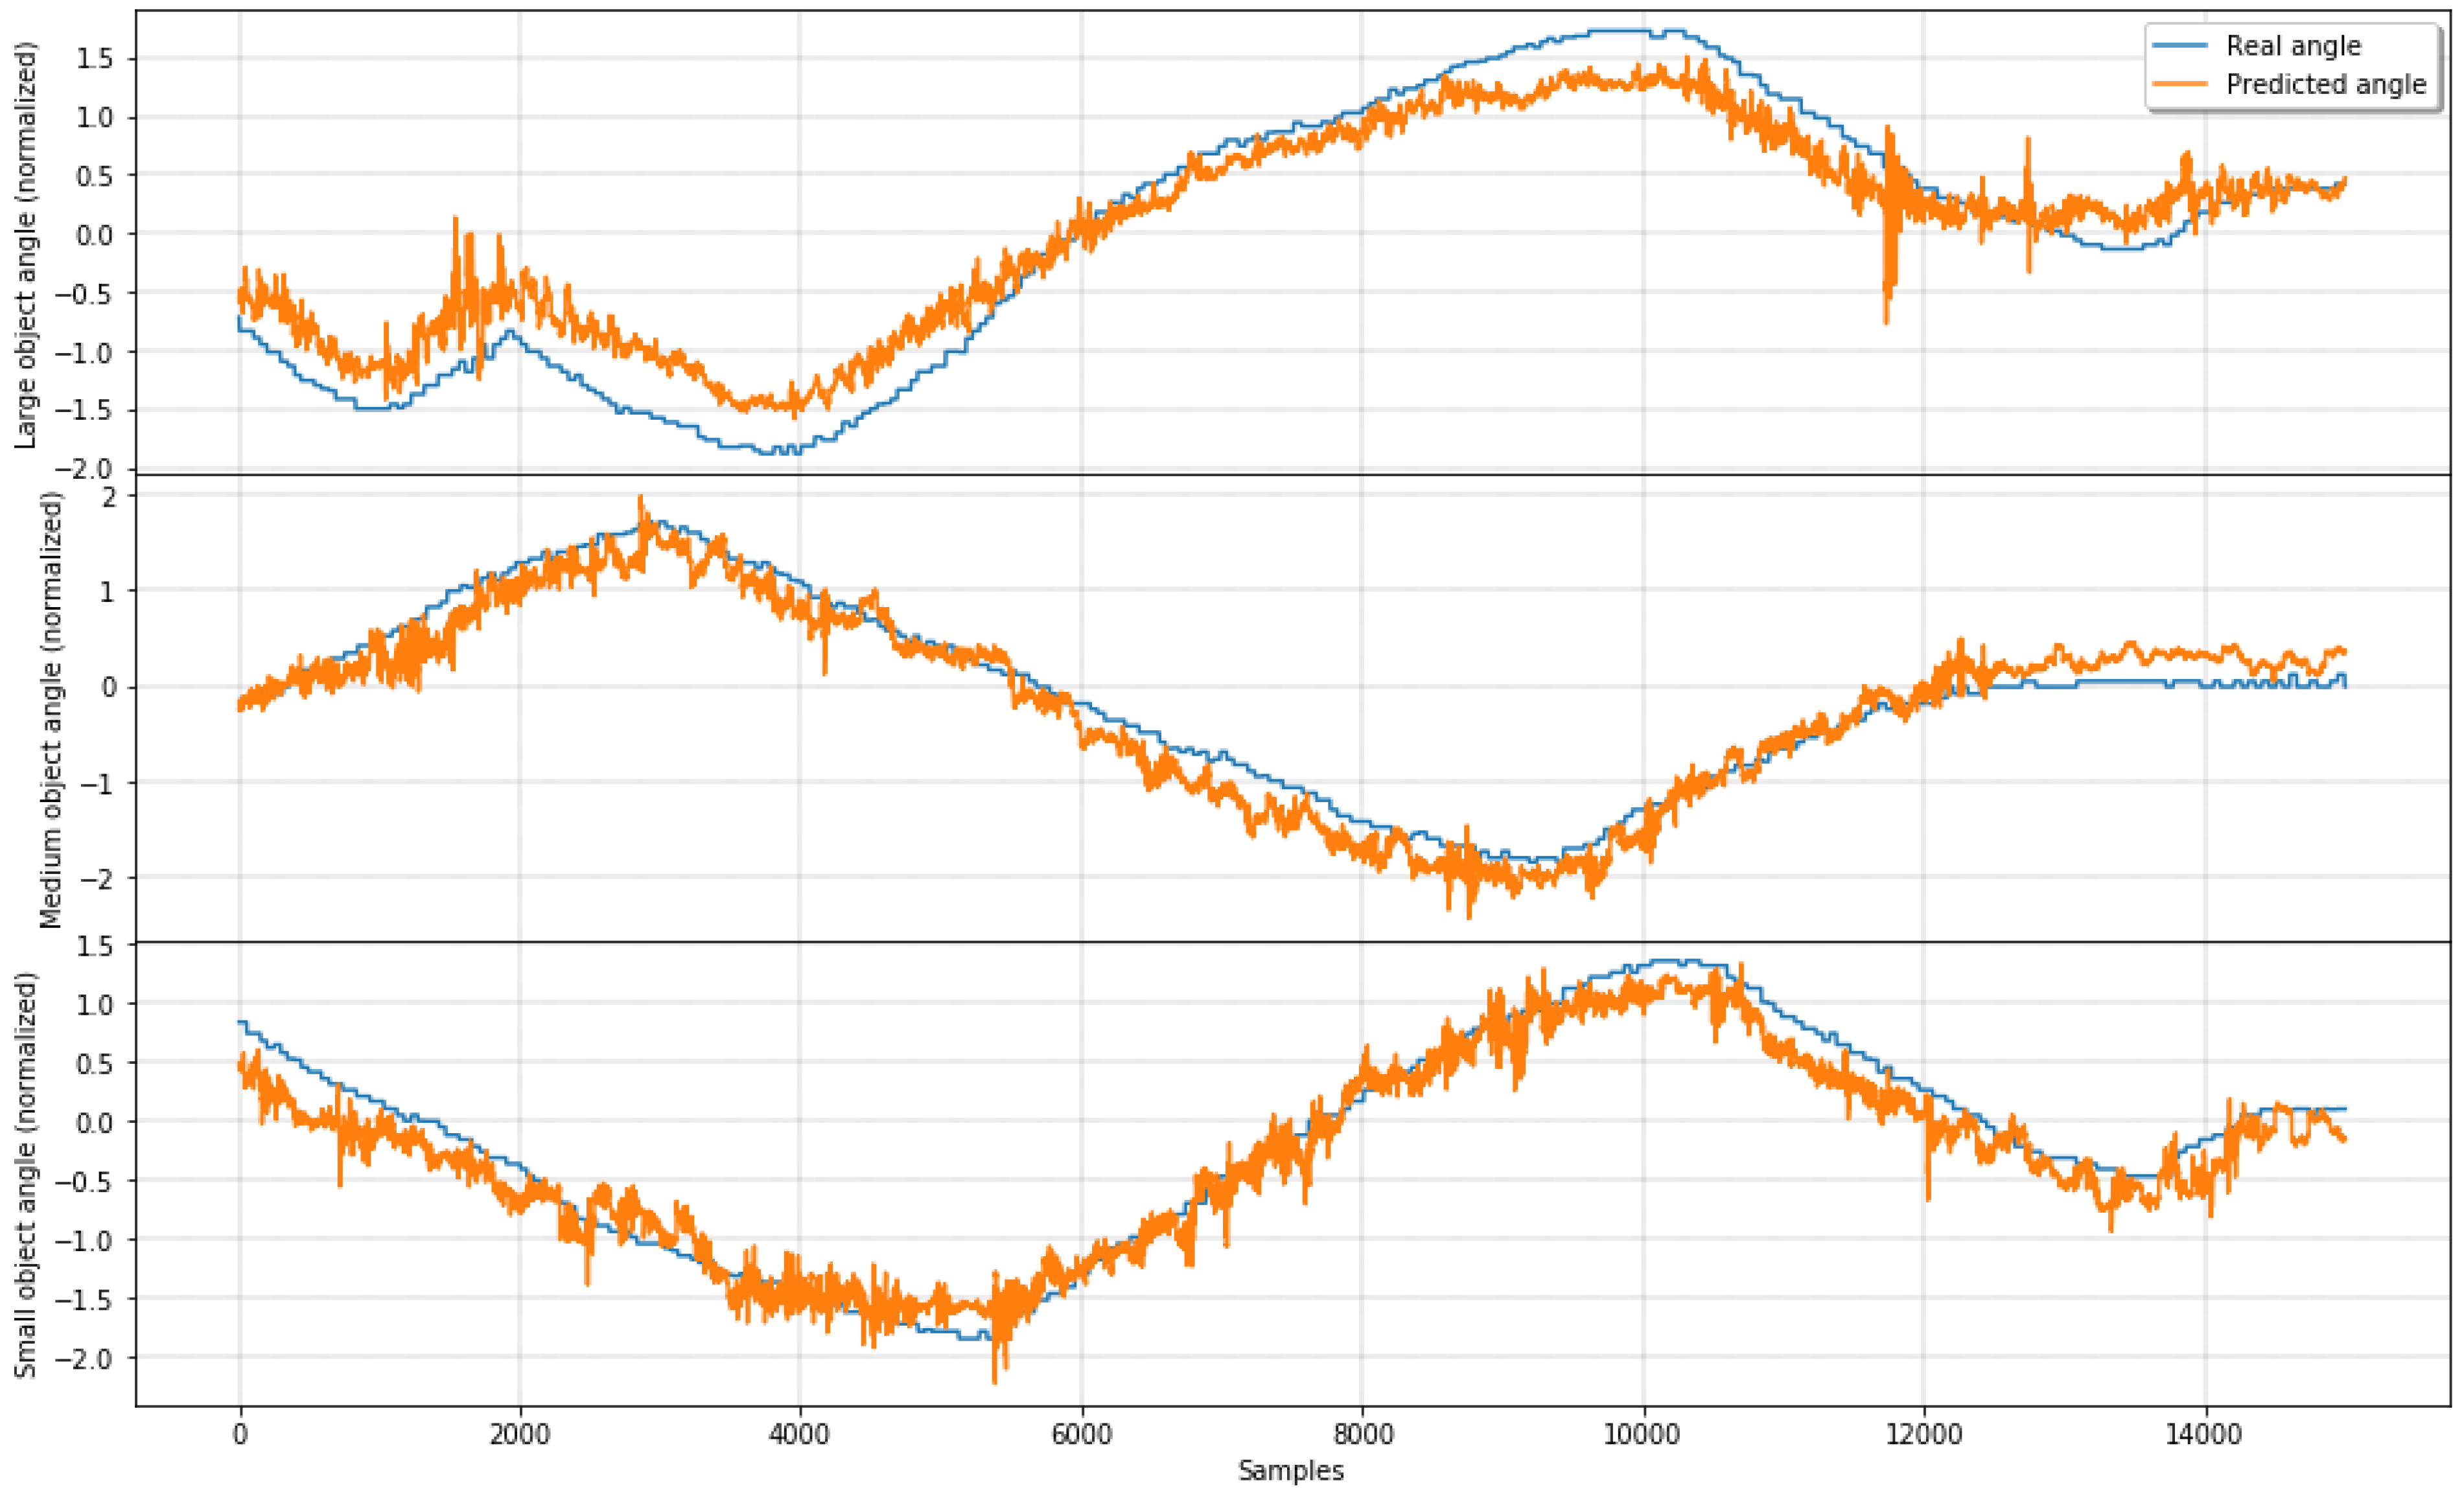
Task: Click the x-axis tick label 2000
Action: [x=519, y=1434]
